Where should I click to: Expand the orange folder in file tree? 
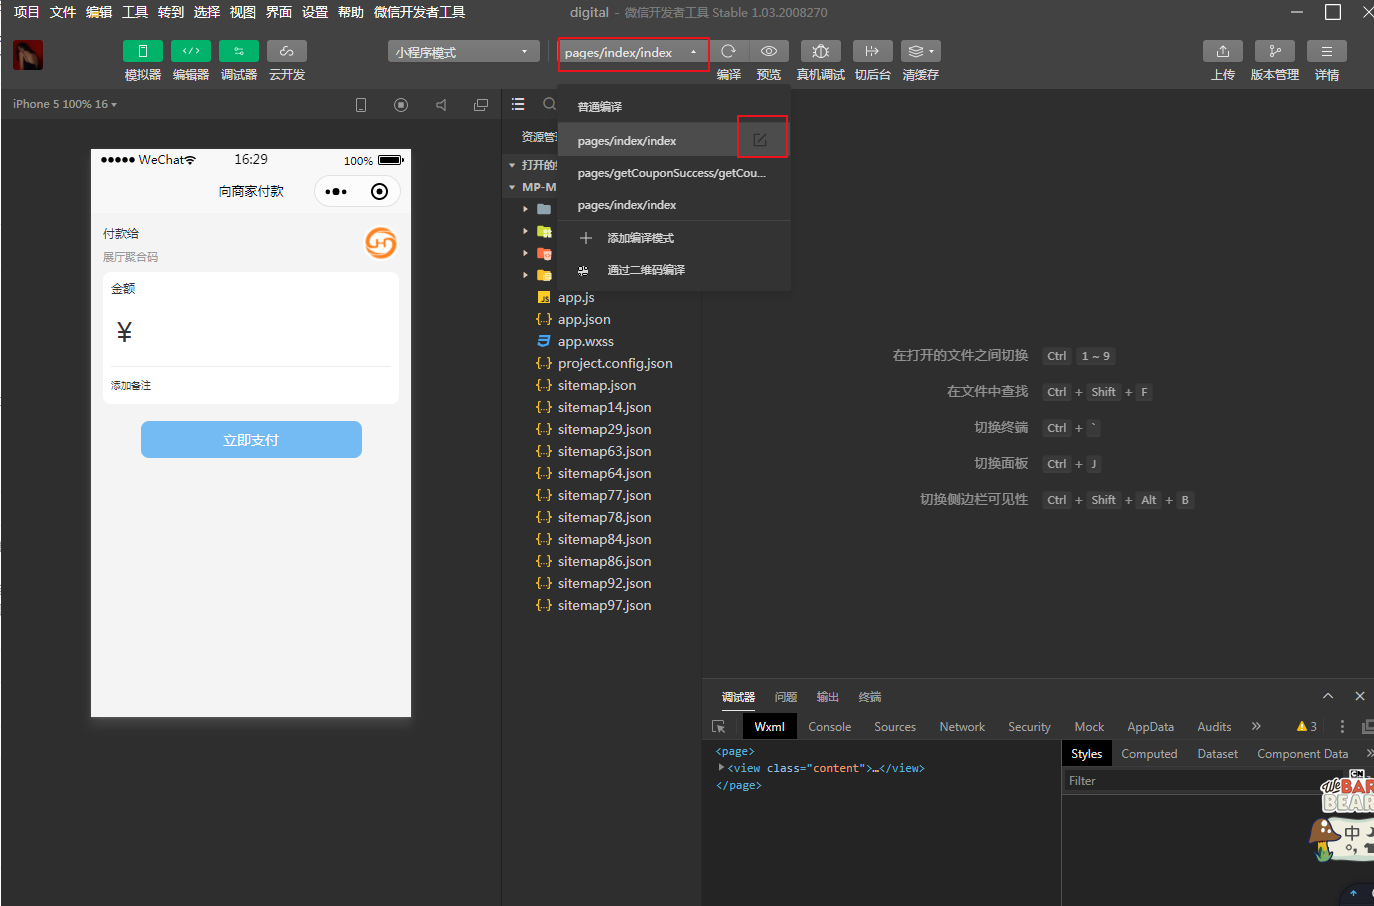click(x=525, y=253)
